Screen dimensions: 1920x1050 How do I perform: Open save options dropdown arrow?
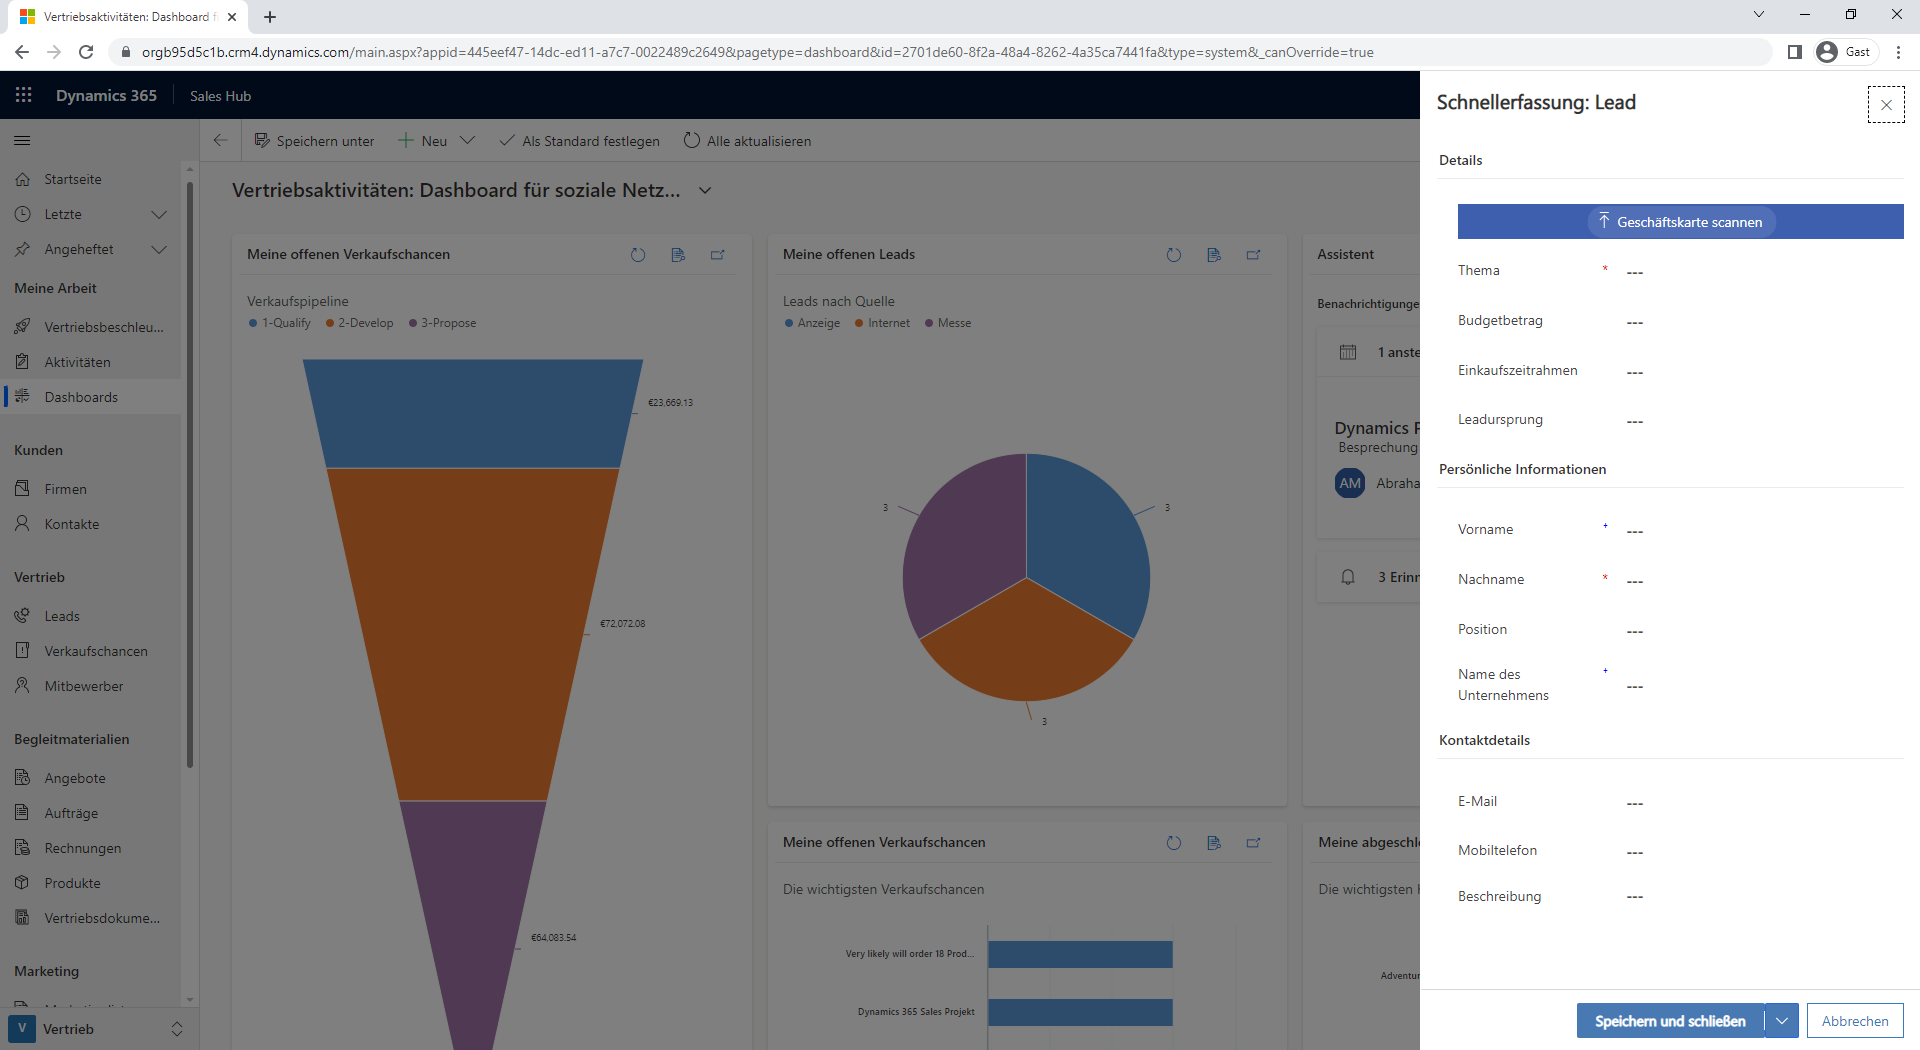click(x=1782, y=1021)
